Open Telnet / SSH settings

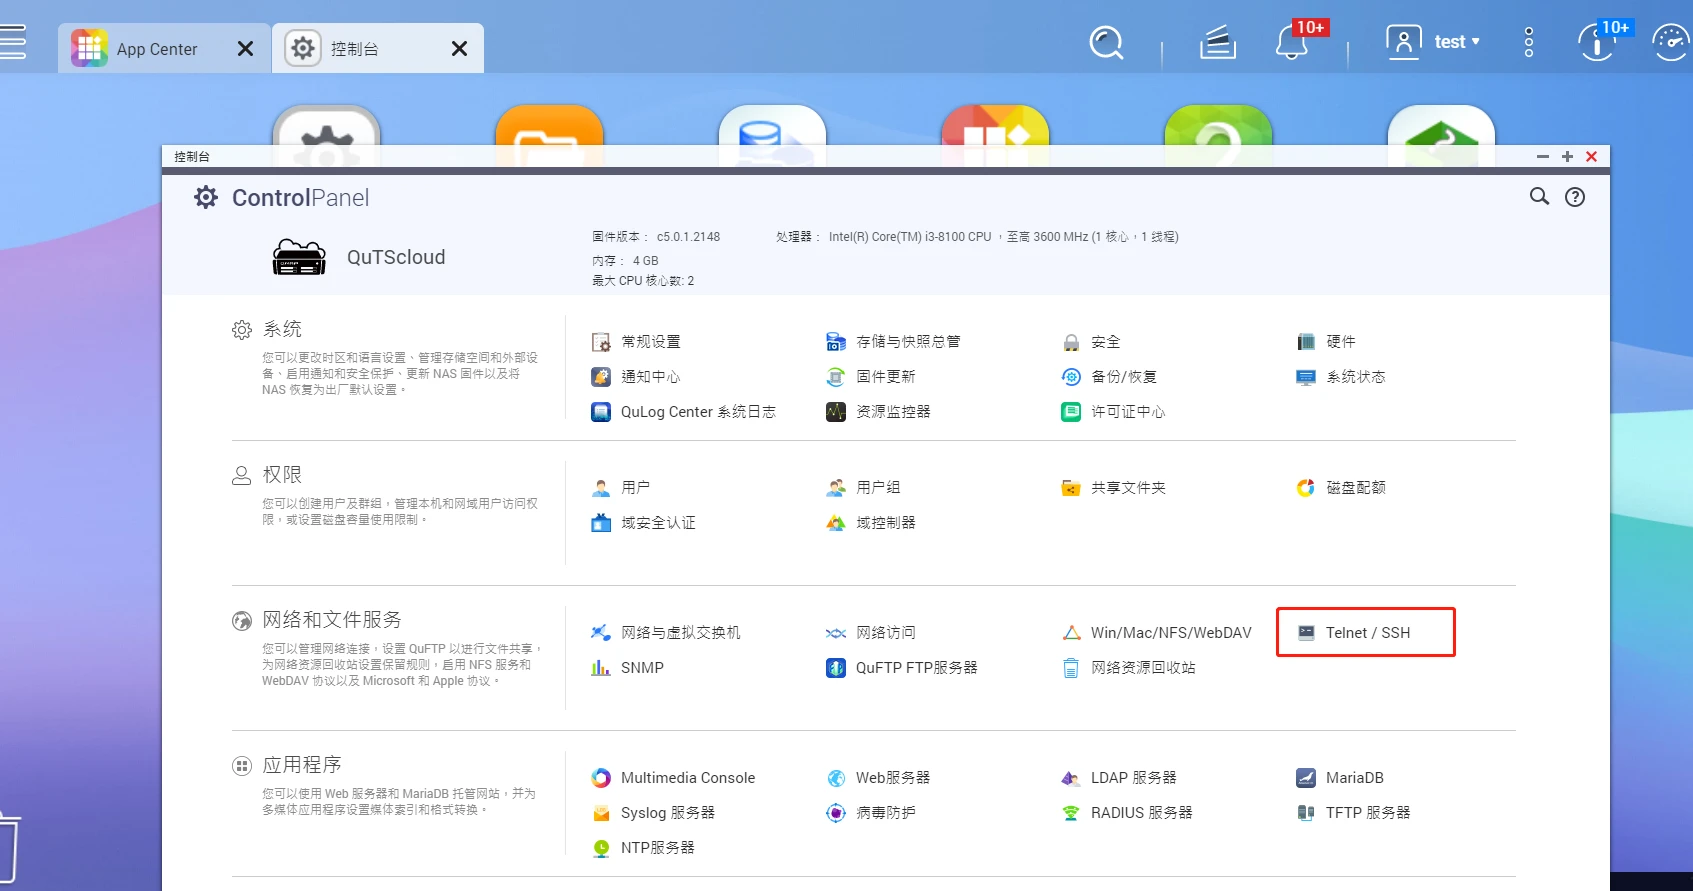[1353, 633]
